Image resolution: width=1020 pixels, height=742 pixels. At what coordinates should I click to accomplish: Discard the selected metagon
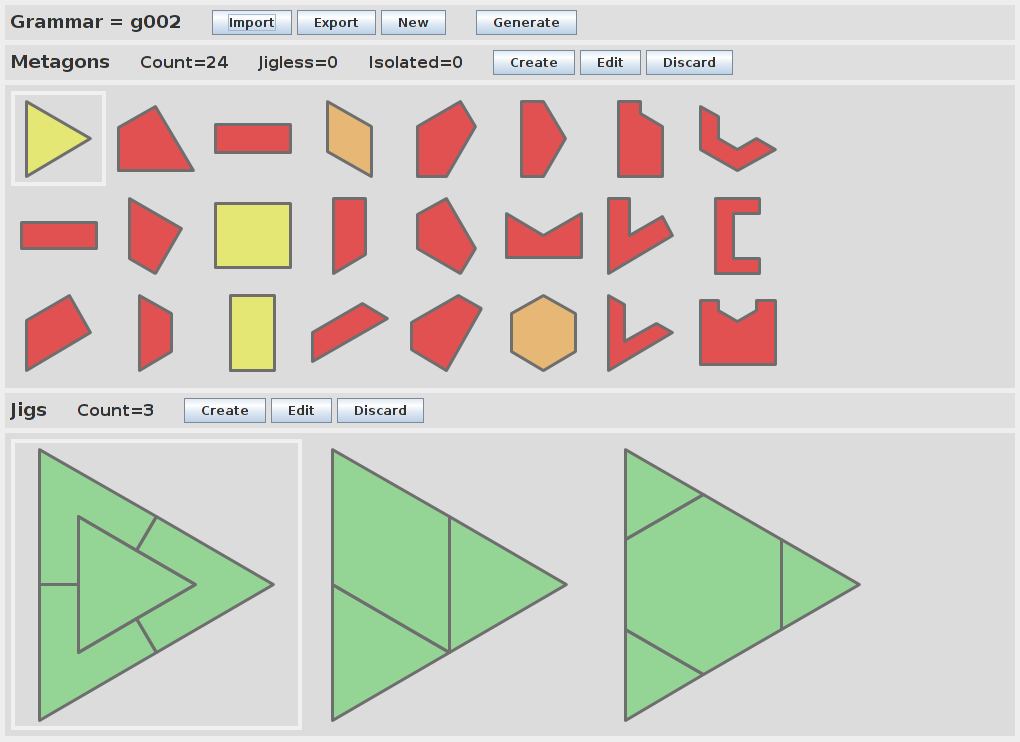689,63
